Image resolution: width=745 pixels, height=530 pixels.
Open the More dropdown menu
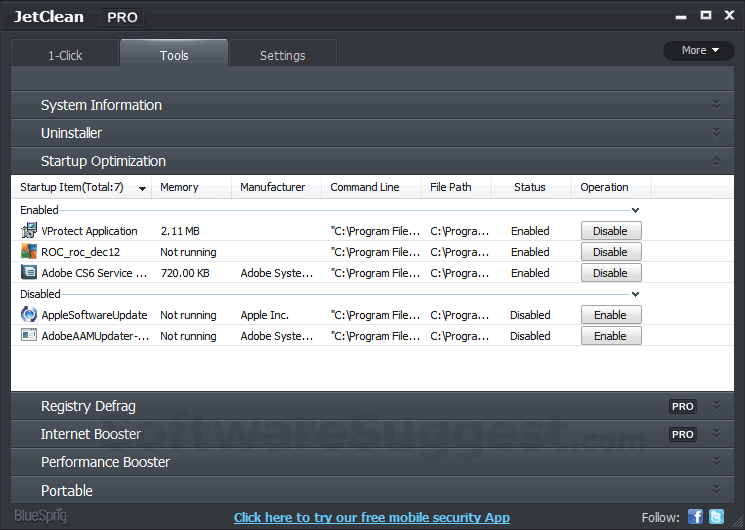coord(699,50)
